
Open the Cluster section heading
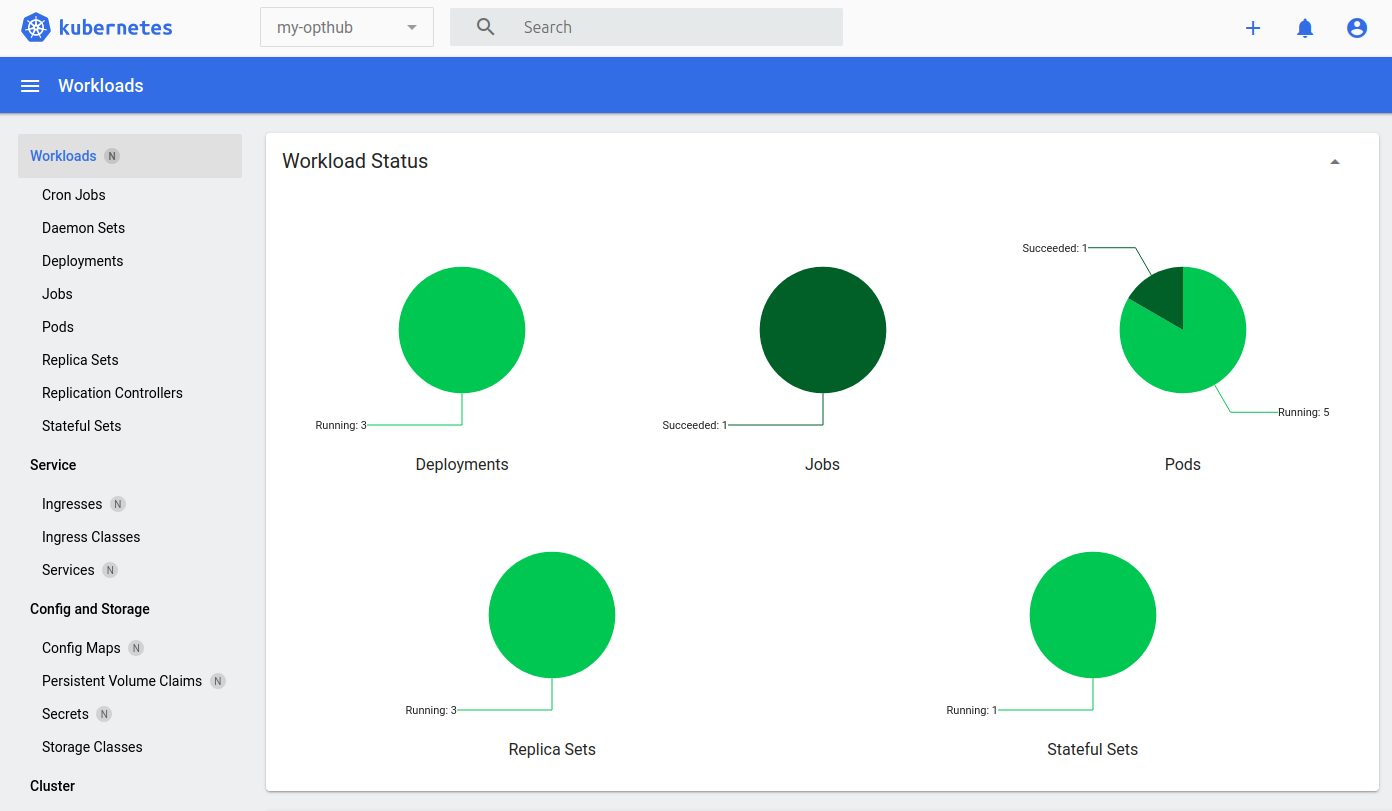pyautogui.click(x=53, y=786)
